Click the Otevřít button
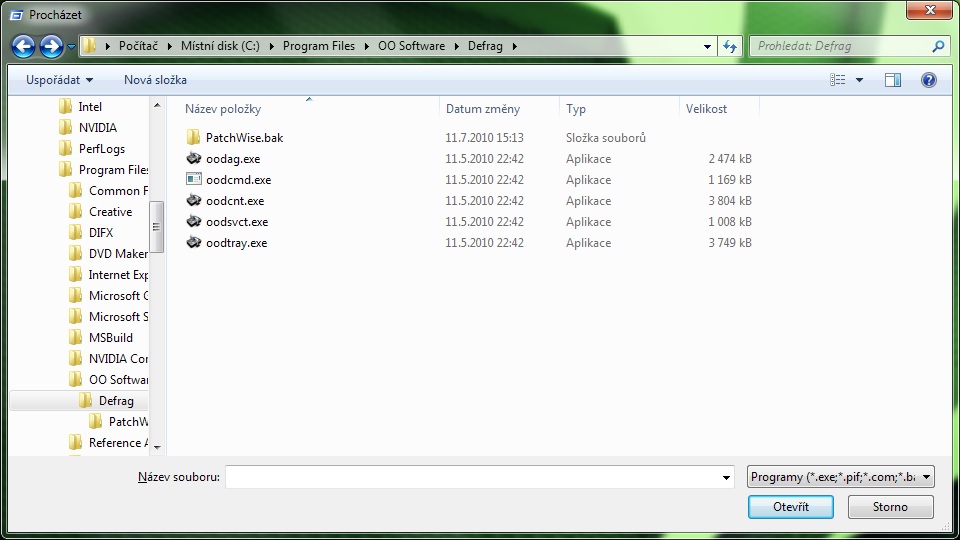Viewport: 960px width, 540px height. pos(791,507)
